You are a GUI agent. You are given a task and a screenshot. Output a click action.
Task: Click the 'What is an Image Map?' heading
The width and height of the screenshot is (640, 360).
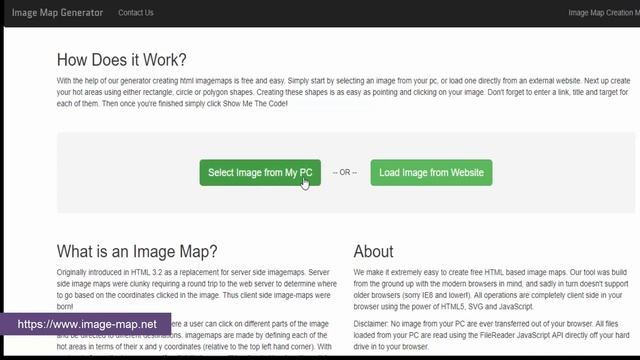point(137,251)
